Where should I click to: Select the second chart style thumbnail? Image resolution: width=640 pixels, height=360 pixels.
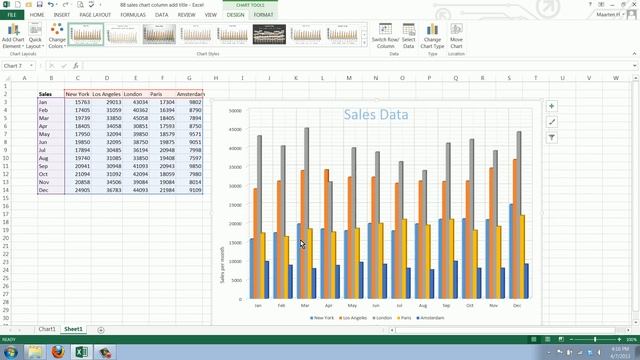(x=122, y=34)
